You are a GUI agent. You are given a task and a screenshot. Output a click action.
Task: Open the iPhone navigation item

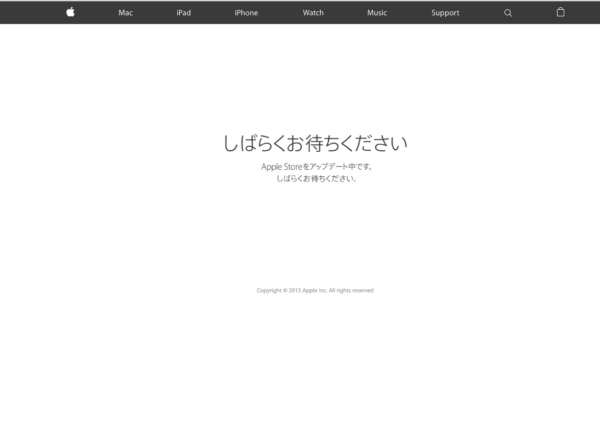tap(245, 13)
